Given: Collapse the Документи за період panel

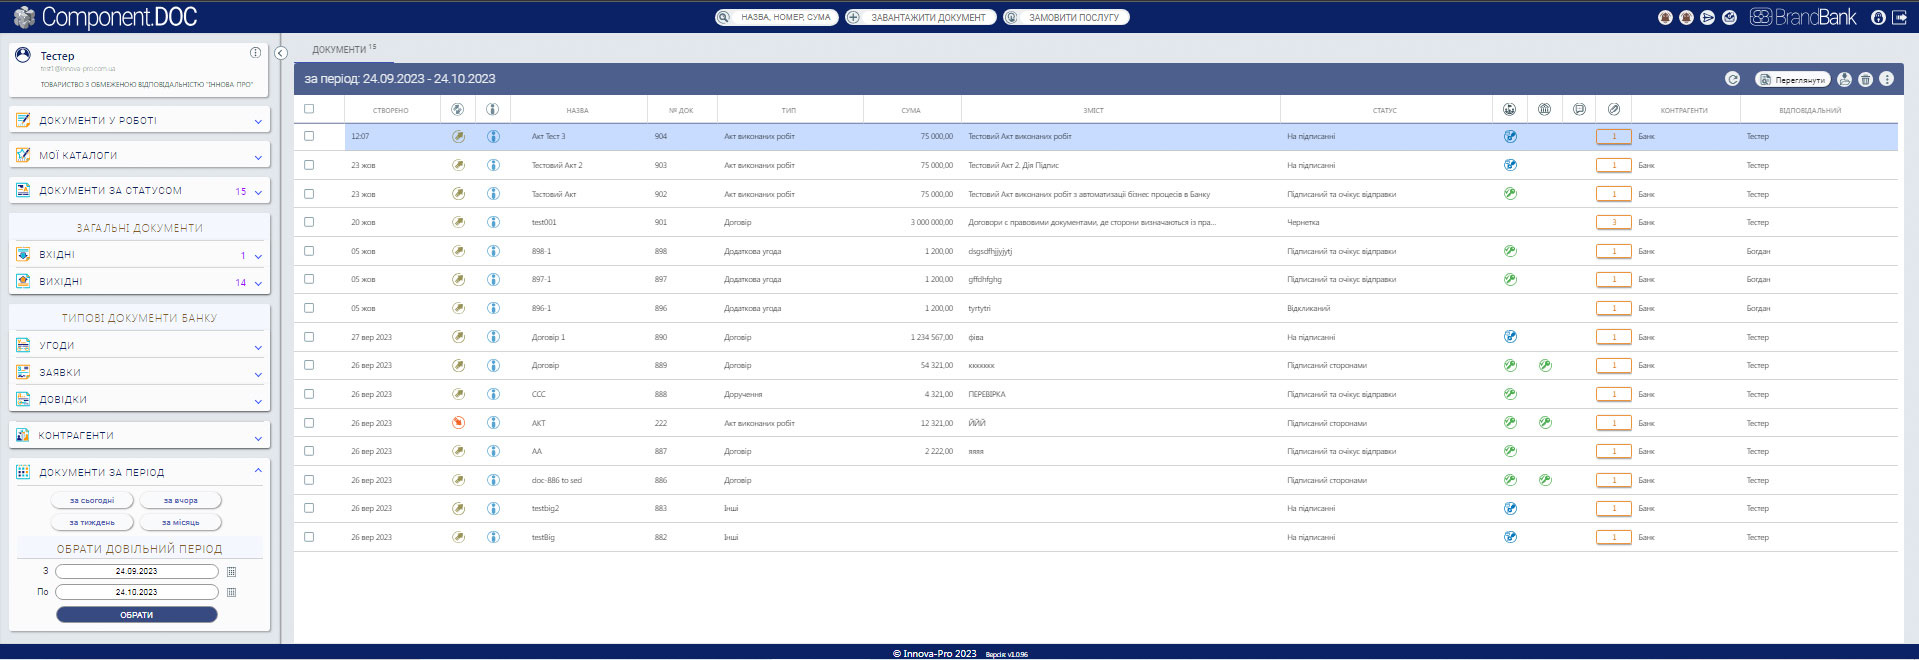Looking at the screenshot, I should tap(258, 471).
